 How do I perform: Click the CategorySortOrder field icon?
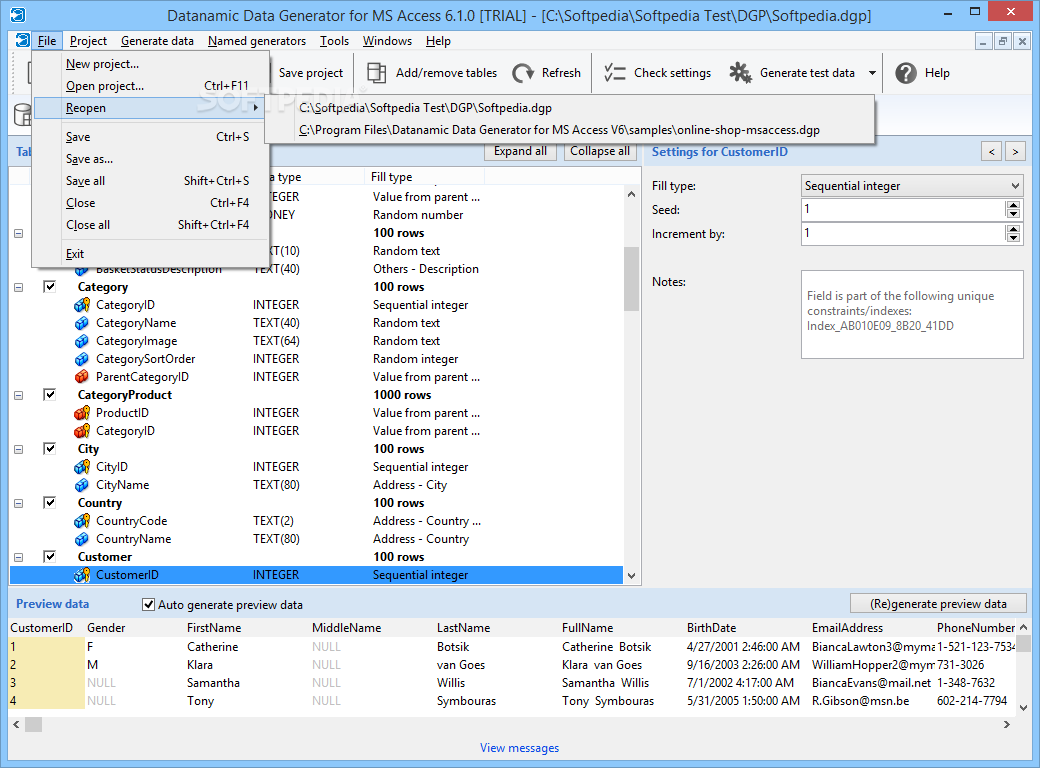[x=82, y=359]
